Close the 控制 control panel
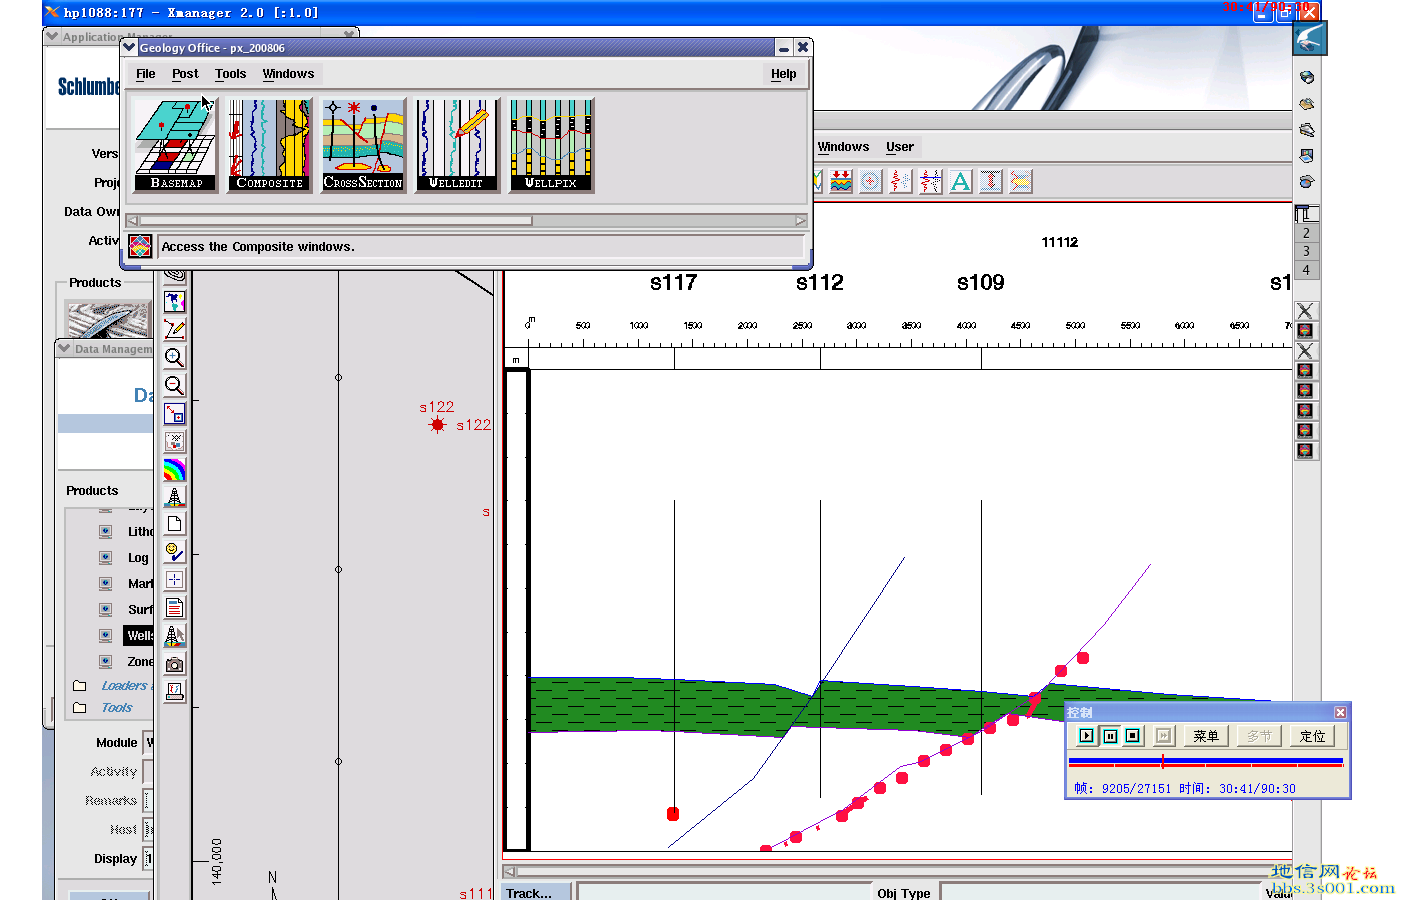The height and width of the screenshot is (900, 1402). tap(1340, 712)
